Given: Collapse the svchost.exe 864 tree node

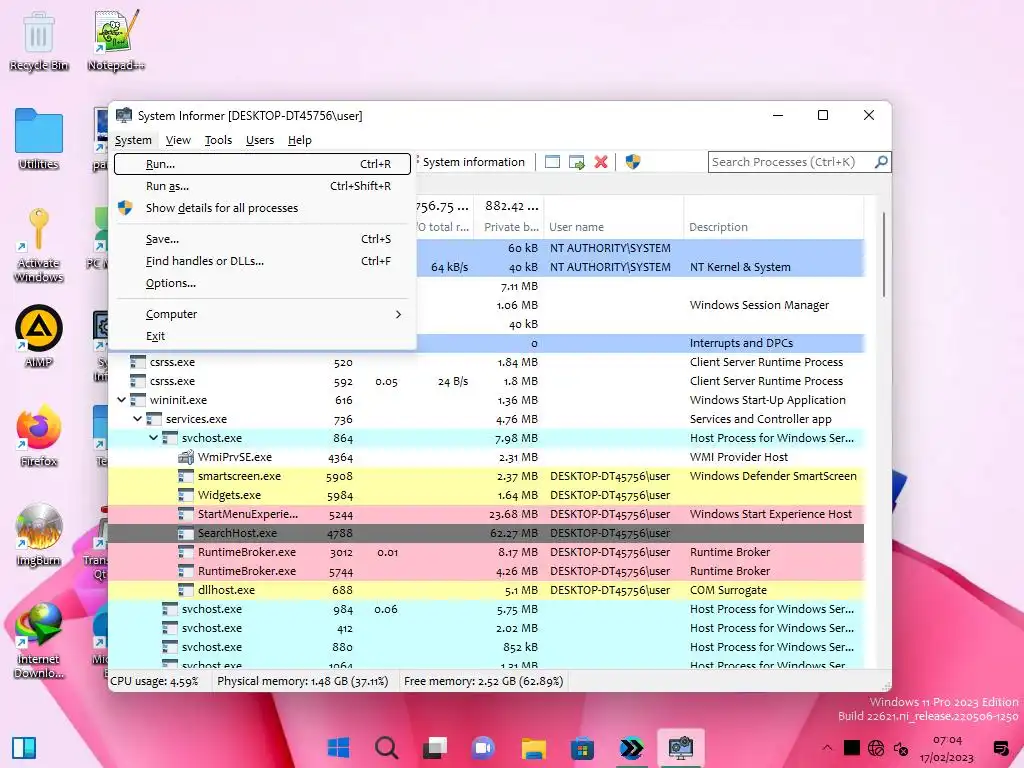Looking at the screenshot, I should pos(153,438).
